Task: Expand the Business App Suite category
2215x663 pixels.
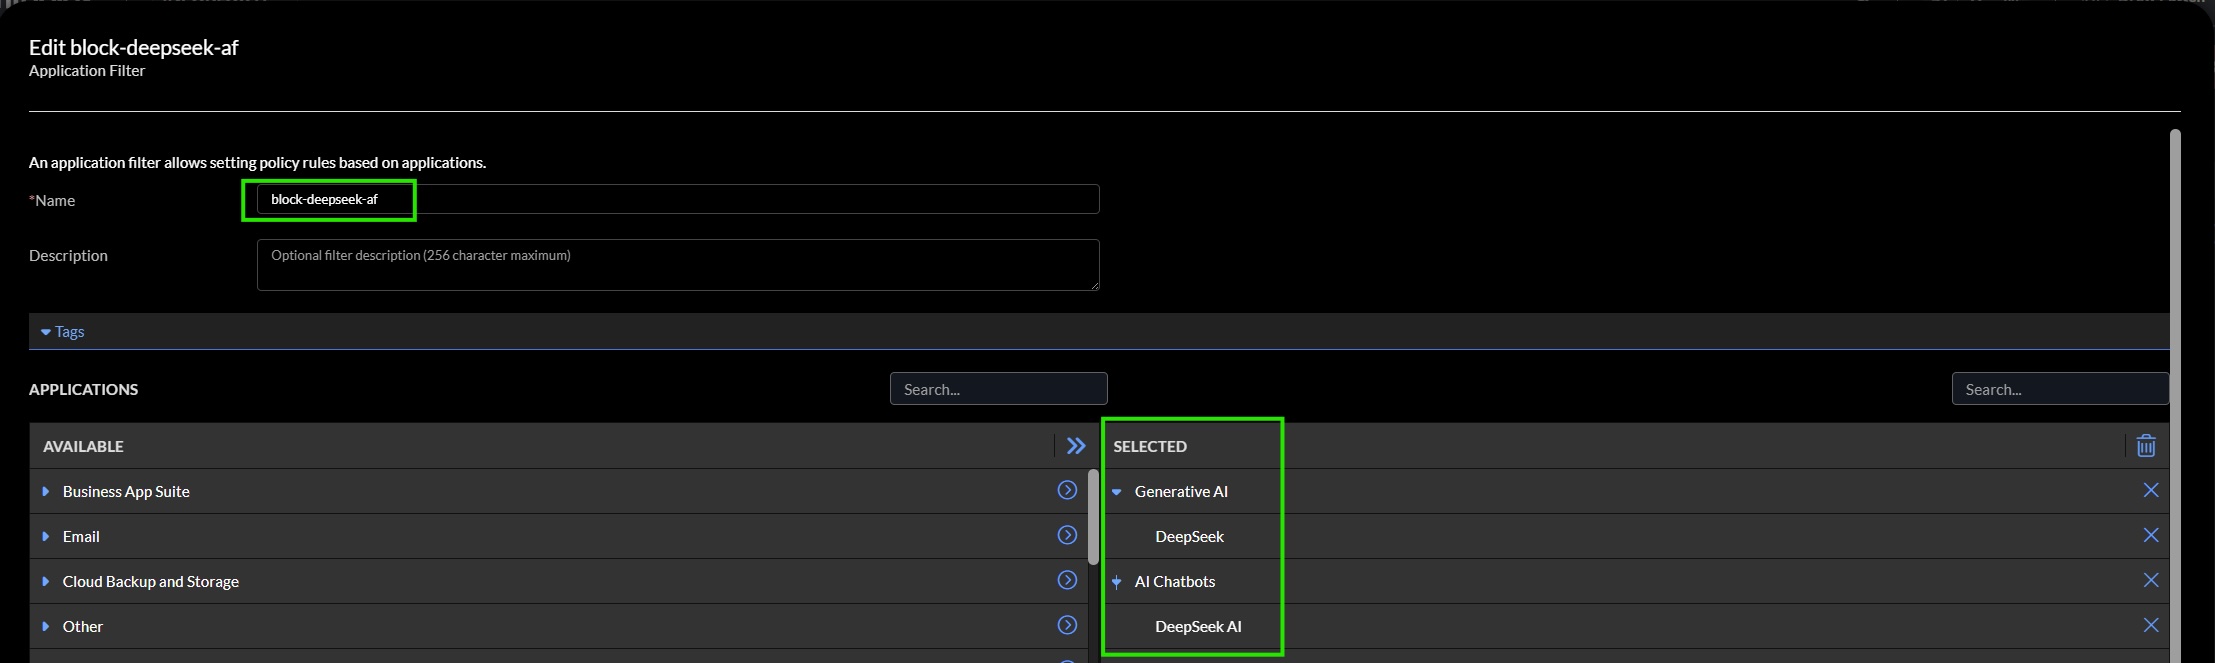Action: (x=46, y=491)
